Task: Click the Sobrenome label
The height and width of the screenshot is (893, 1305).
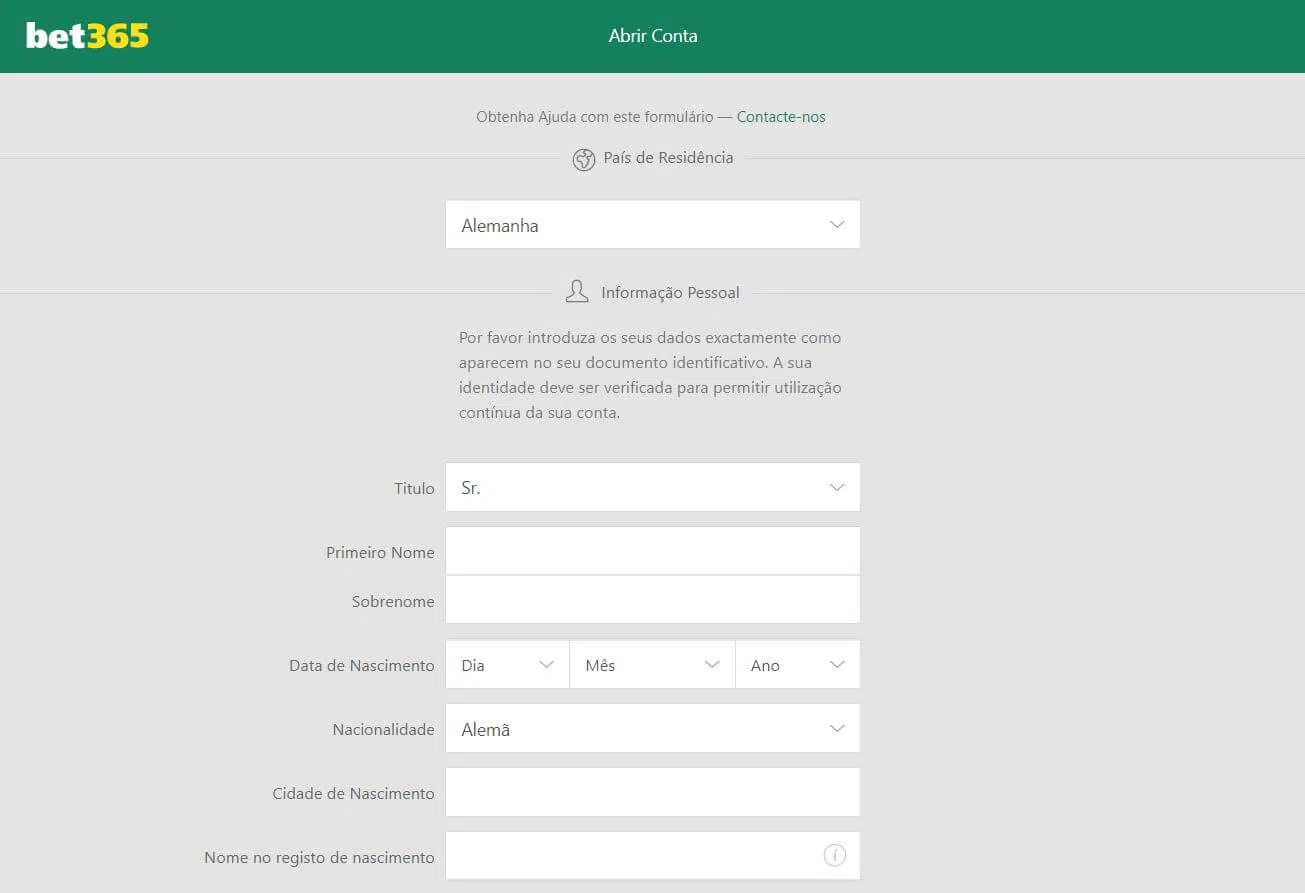Action: pos(393,602)
